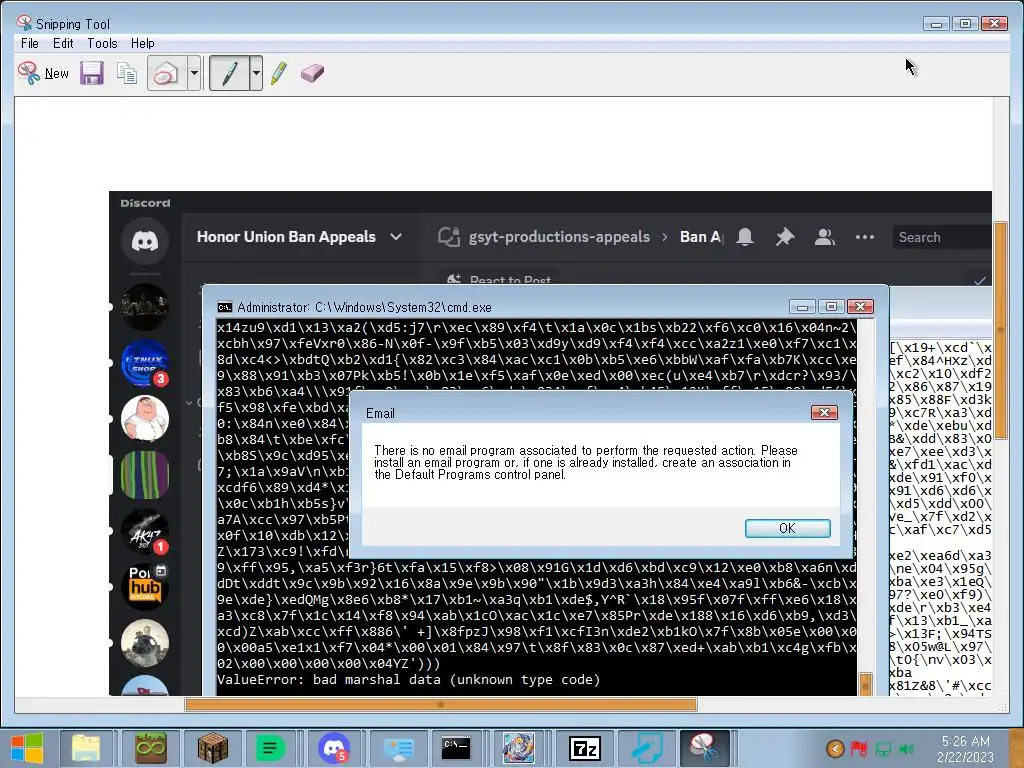Image resolution: width=1024 pixels, height=768 pixels.
Task: Open the green infinity block taskbar app
Action: [151, 748]
